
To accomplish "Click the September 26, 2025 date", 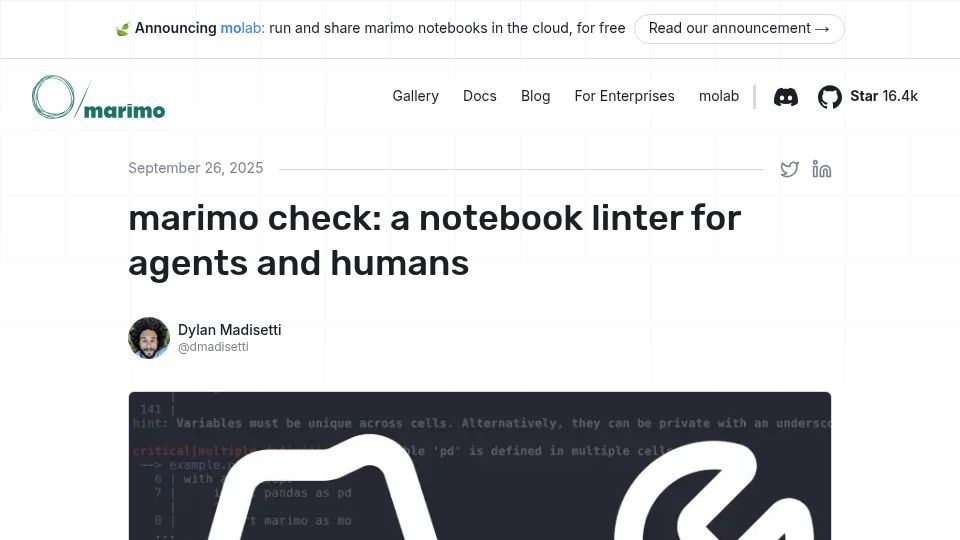I will tap(196, 168).
